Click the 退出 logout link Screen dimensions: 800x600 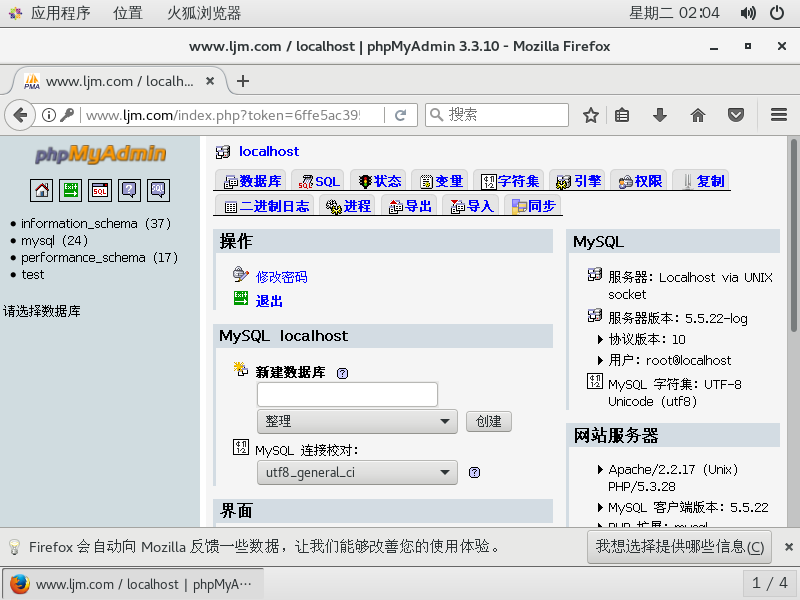tap(269, 301)
